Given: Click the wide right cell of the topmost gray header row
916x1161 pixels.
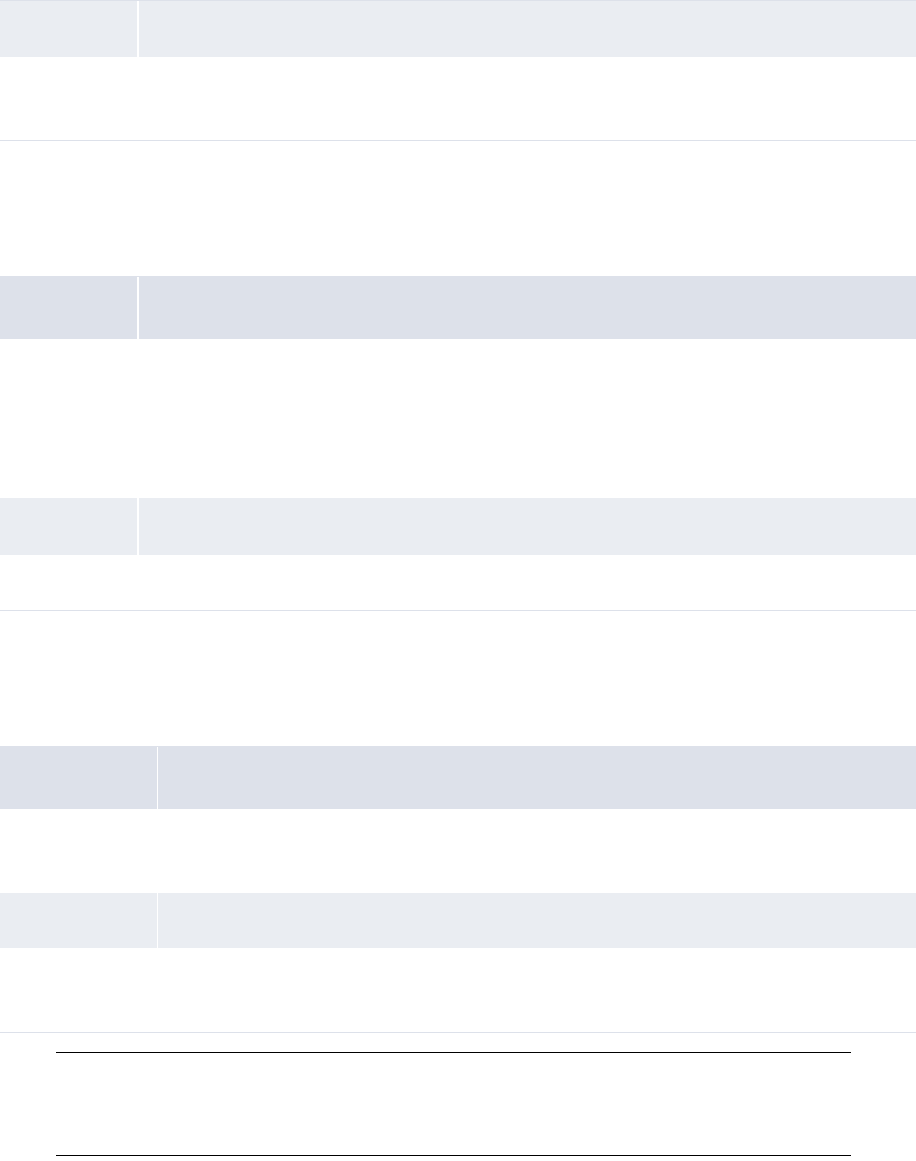Looking at the screenshot, I should click(526, 28).
